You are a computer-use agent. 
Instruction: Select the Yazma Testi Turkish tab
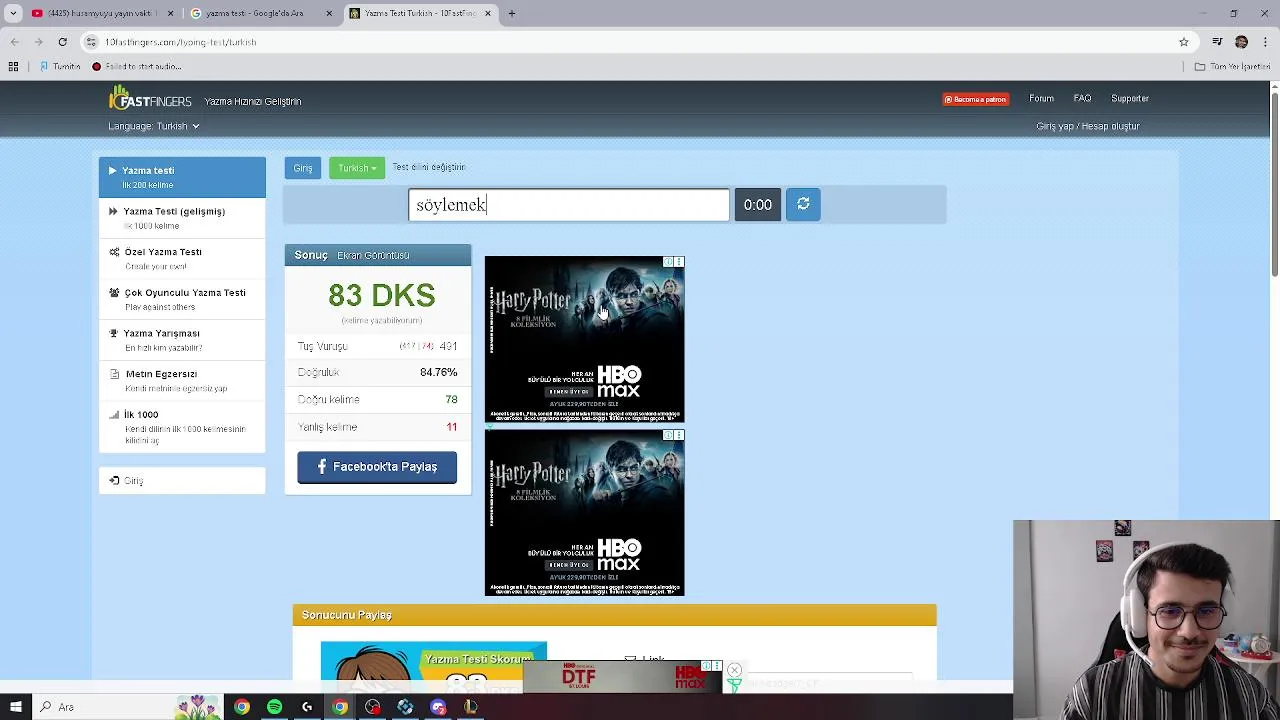pyautogui.click(x=421, y=13)
